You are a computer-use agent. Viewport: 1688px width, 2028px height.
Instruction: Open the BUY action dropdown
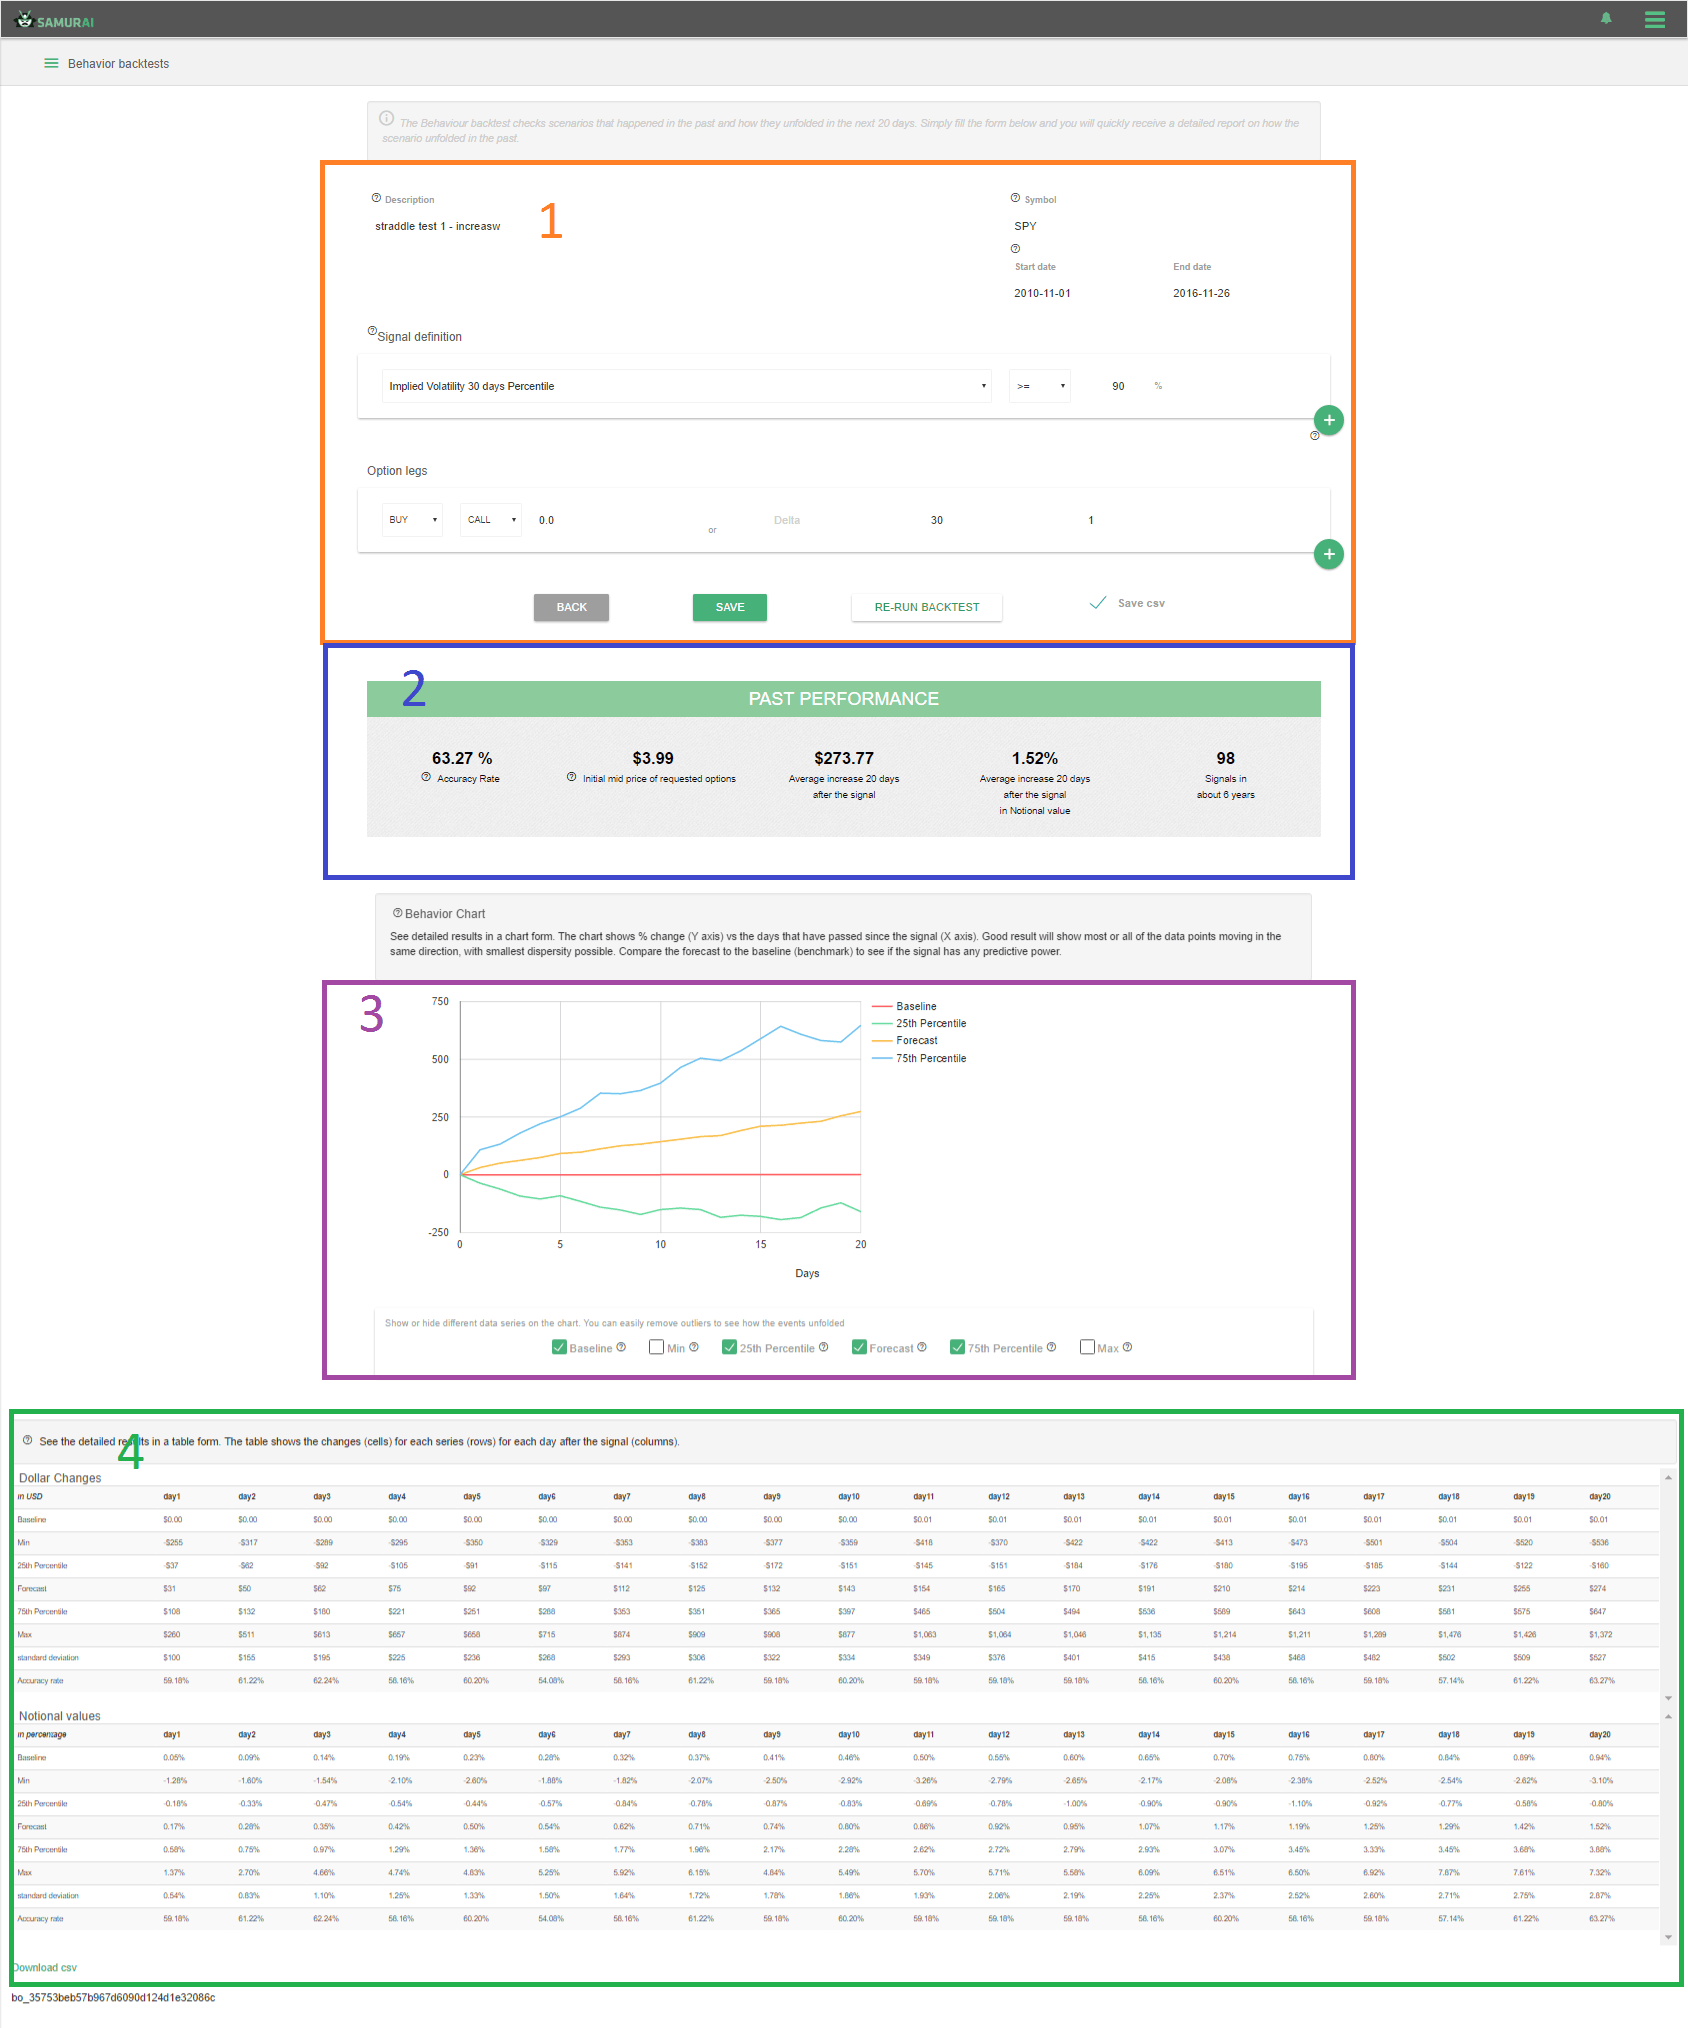(412, 520)
